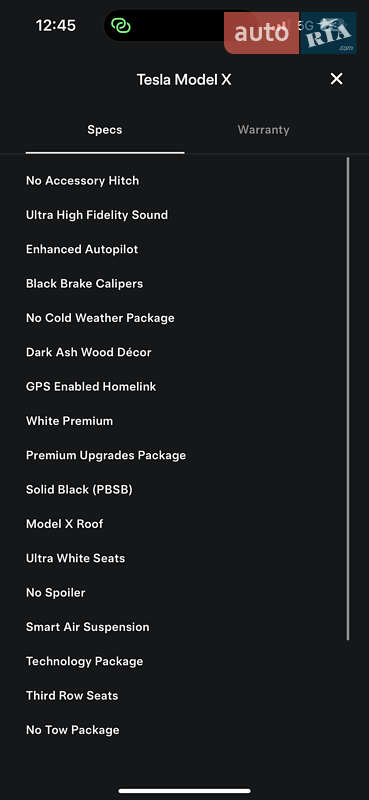This screenshot has width=369, height=800.
Task: Select the Enhanced Autopilot spec
Action: tap(82, 249)
